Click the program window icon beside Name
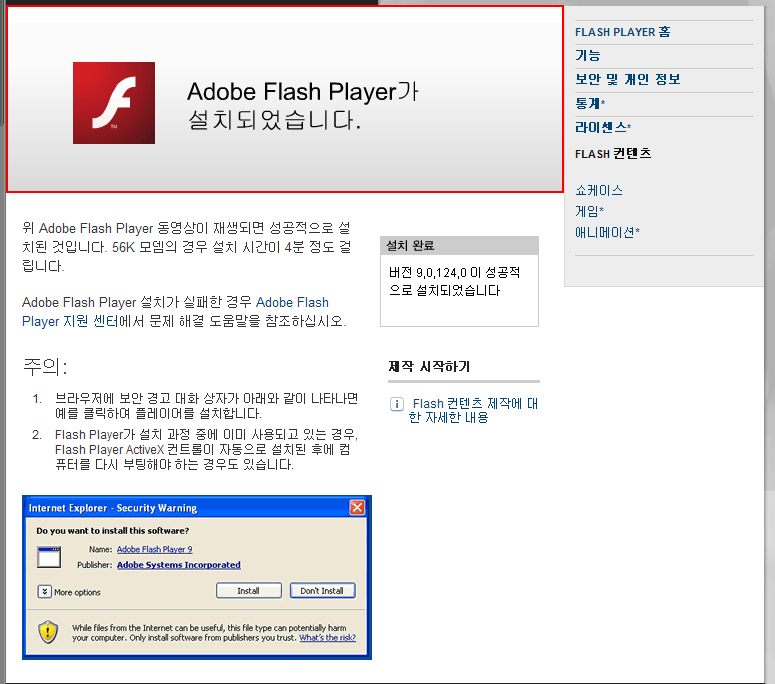 point(49,557)
